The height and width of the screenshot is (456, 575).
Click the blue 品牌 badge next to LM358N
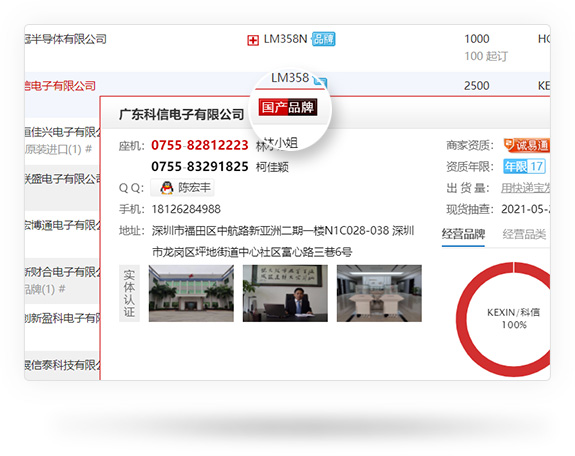323,39
